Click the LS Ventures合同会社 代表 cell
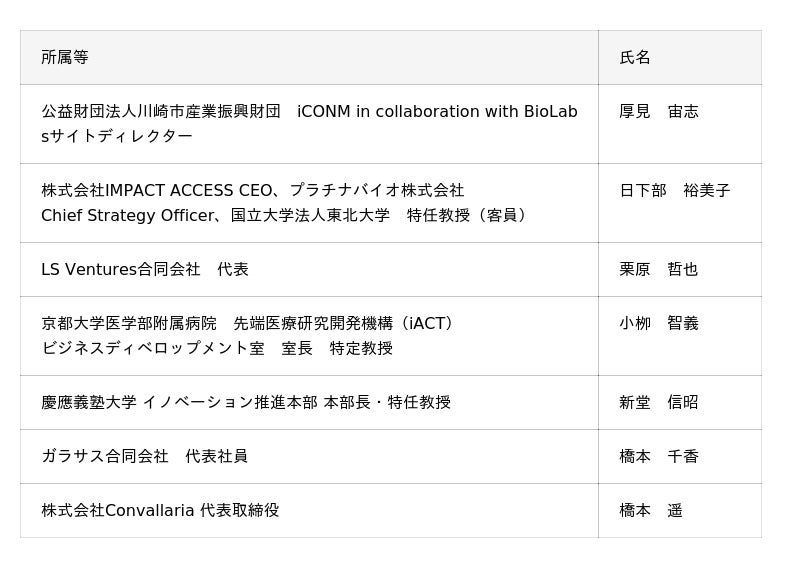Viewport: 800px width, 568px height. point(145,270)
